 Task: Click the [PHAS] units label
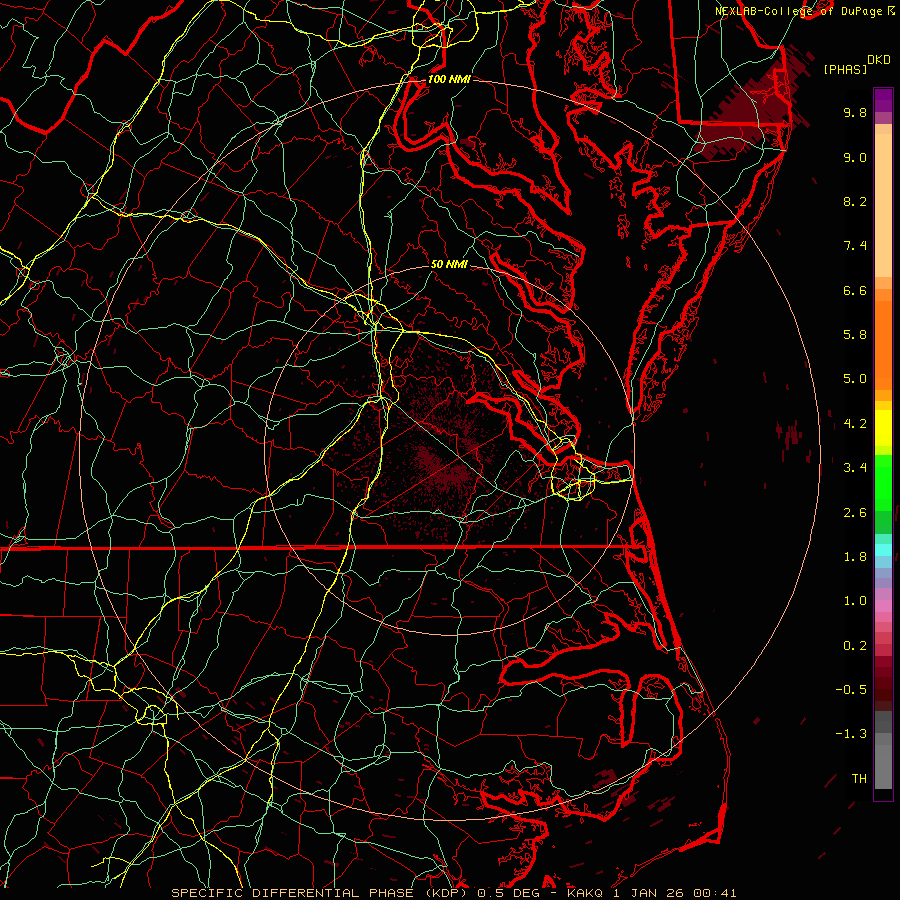845,69
